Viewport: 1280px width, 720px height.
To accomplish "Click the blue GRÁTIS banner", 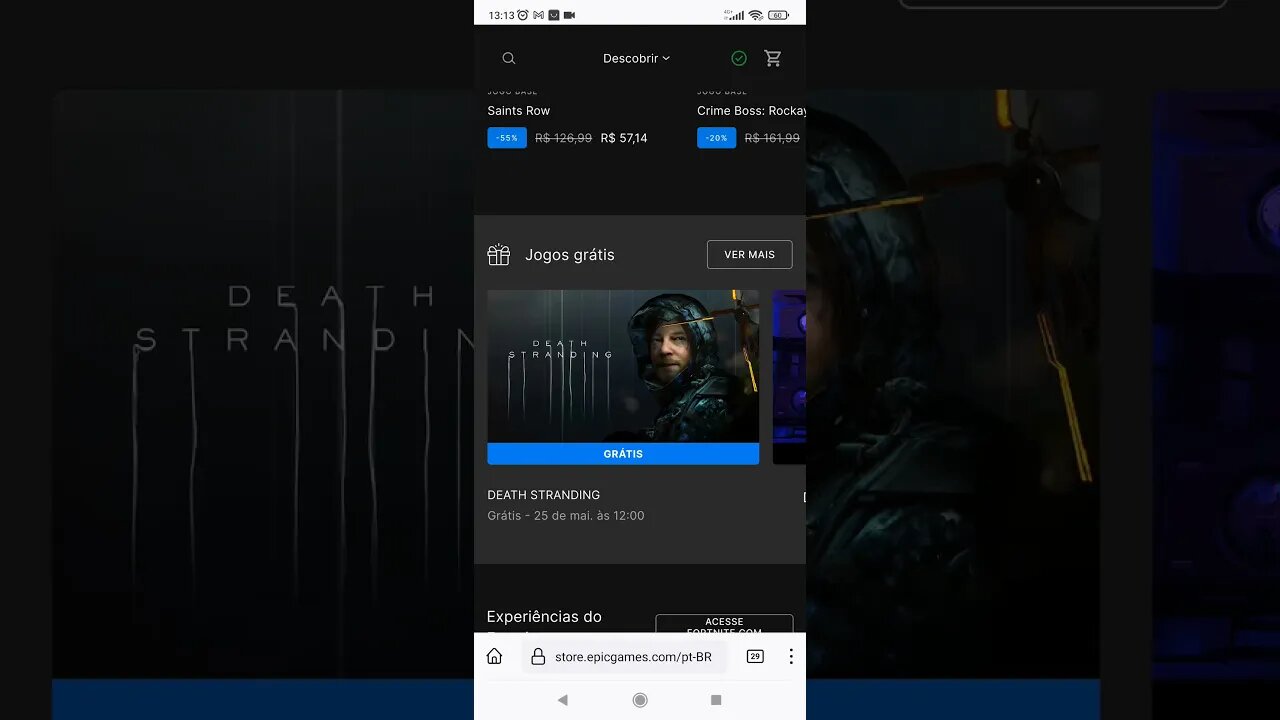I will click(x=623, y=454).
